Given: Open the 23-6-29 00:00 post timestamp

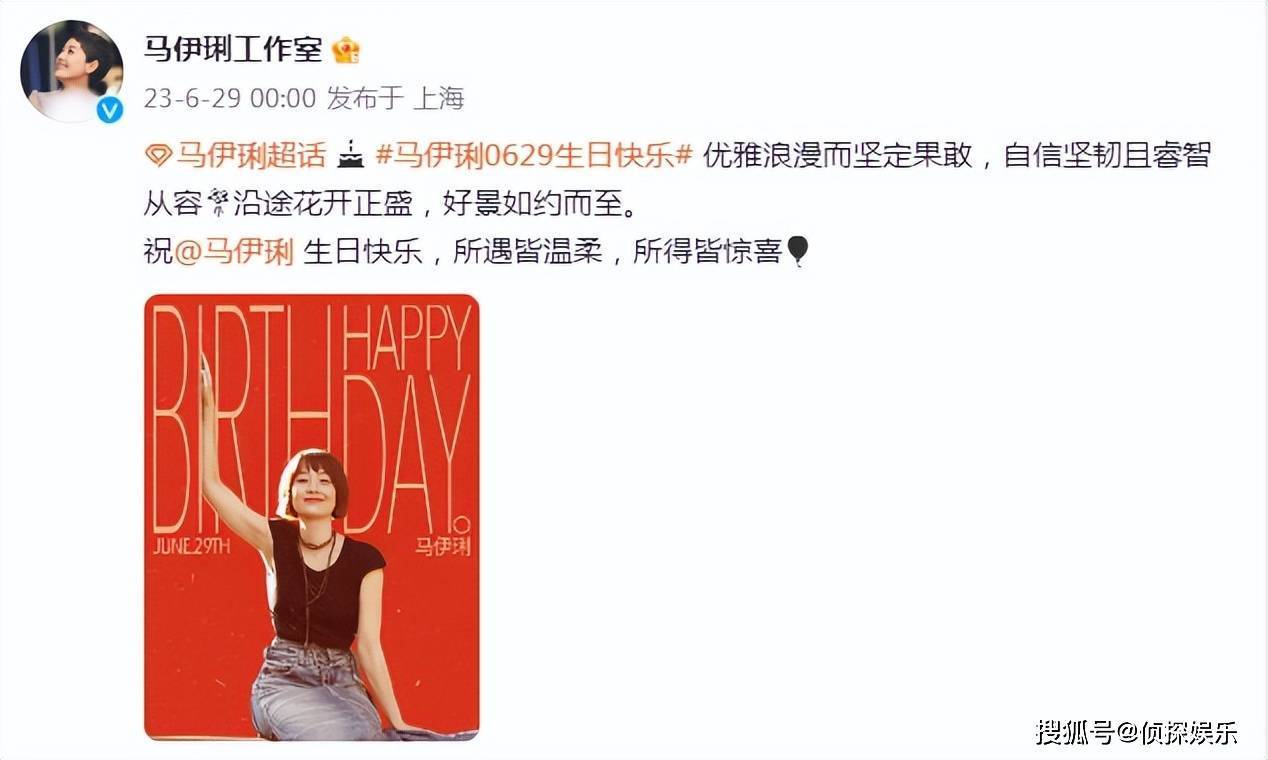Looking at the screenshot, I should (230, 98).
